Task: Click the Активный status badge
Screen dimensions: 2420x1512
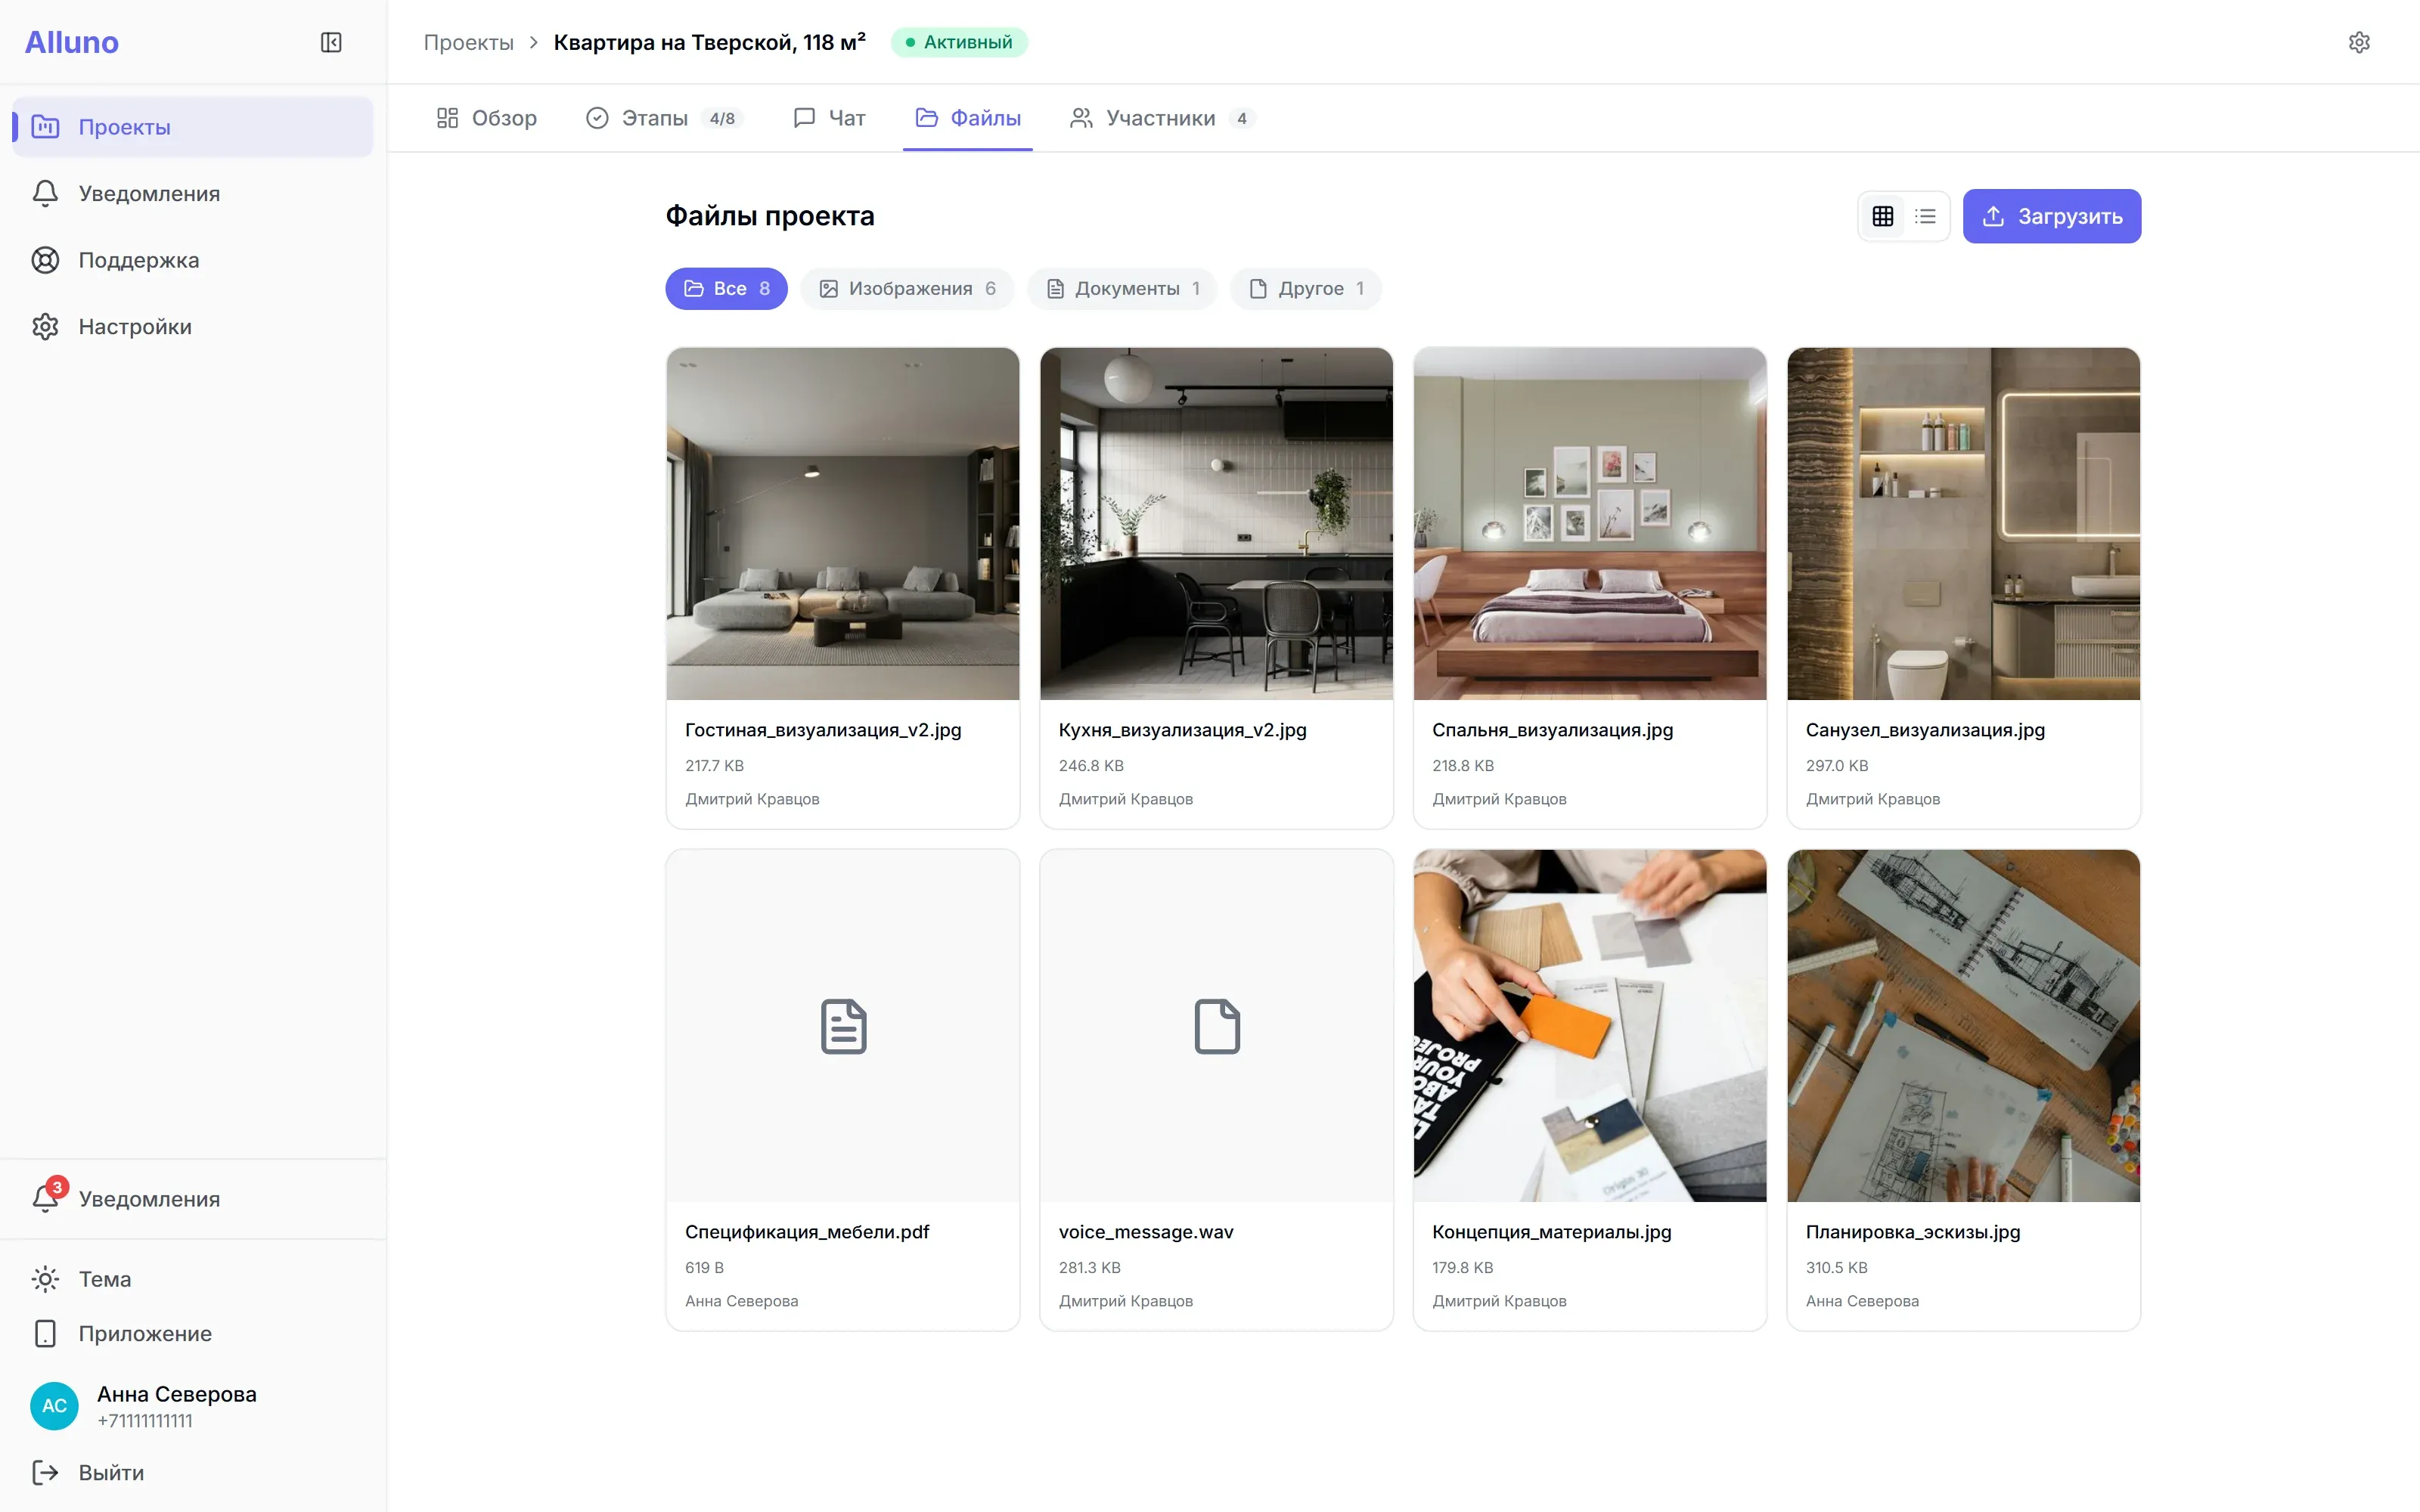Action: [x=959, y=42]
